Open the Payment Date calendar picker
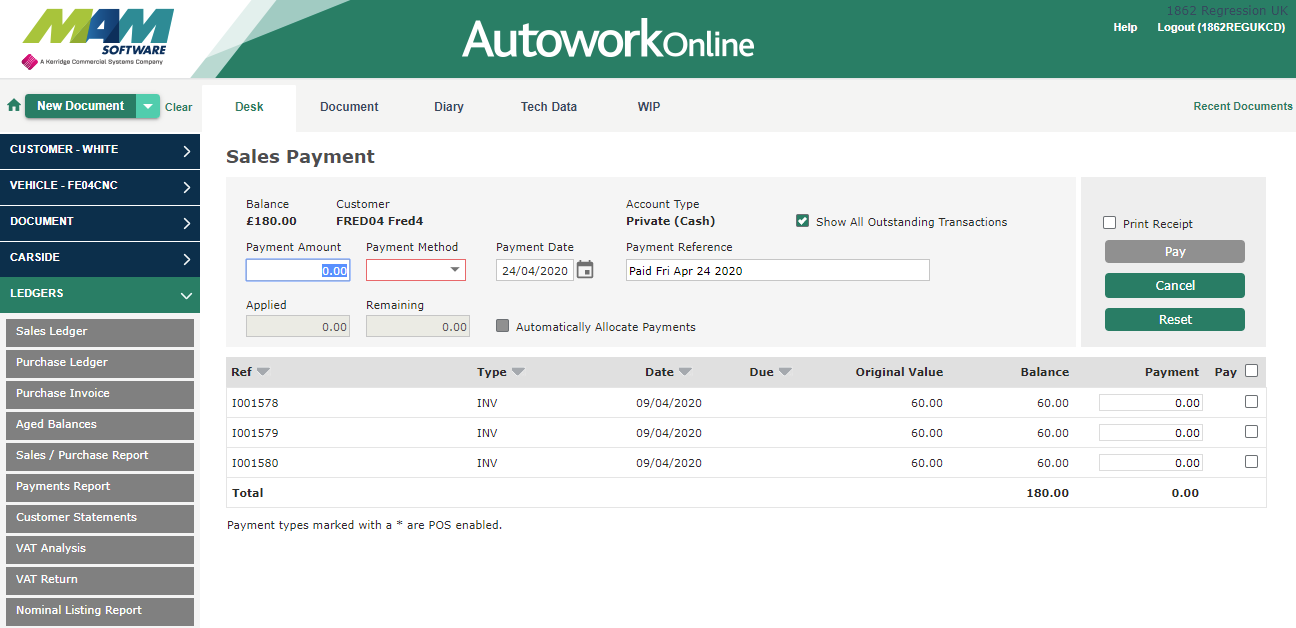 585,270
